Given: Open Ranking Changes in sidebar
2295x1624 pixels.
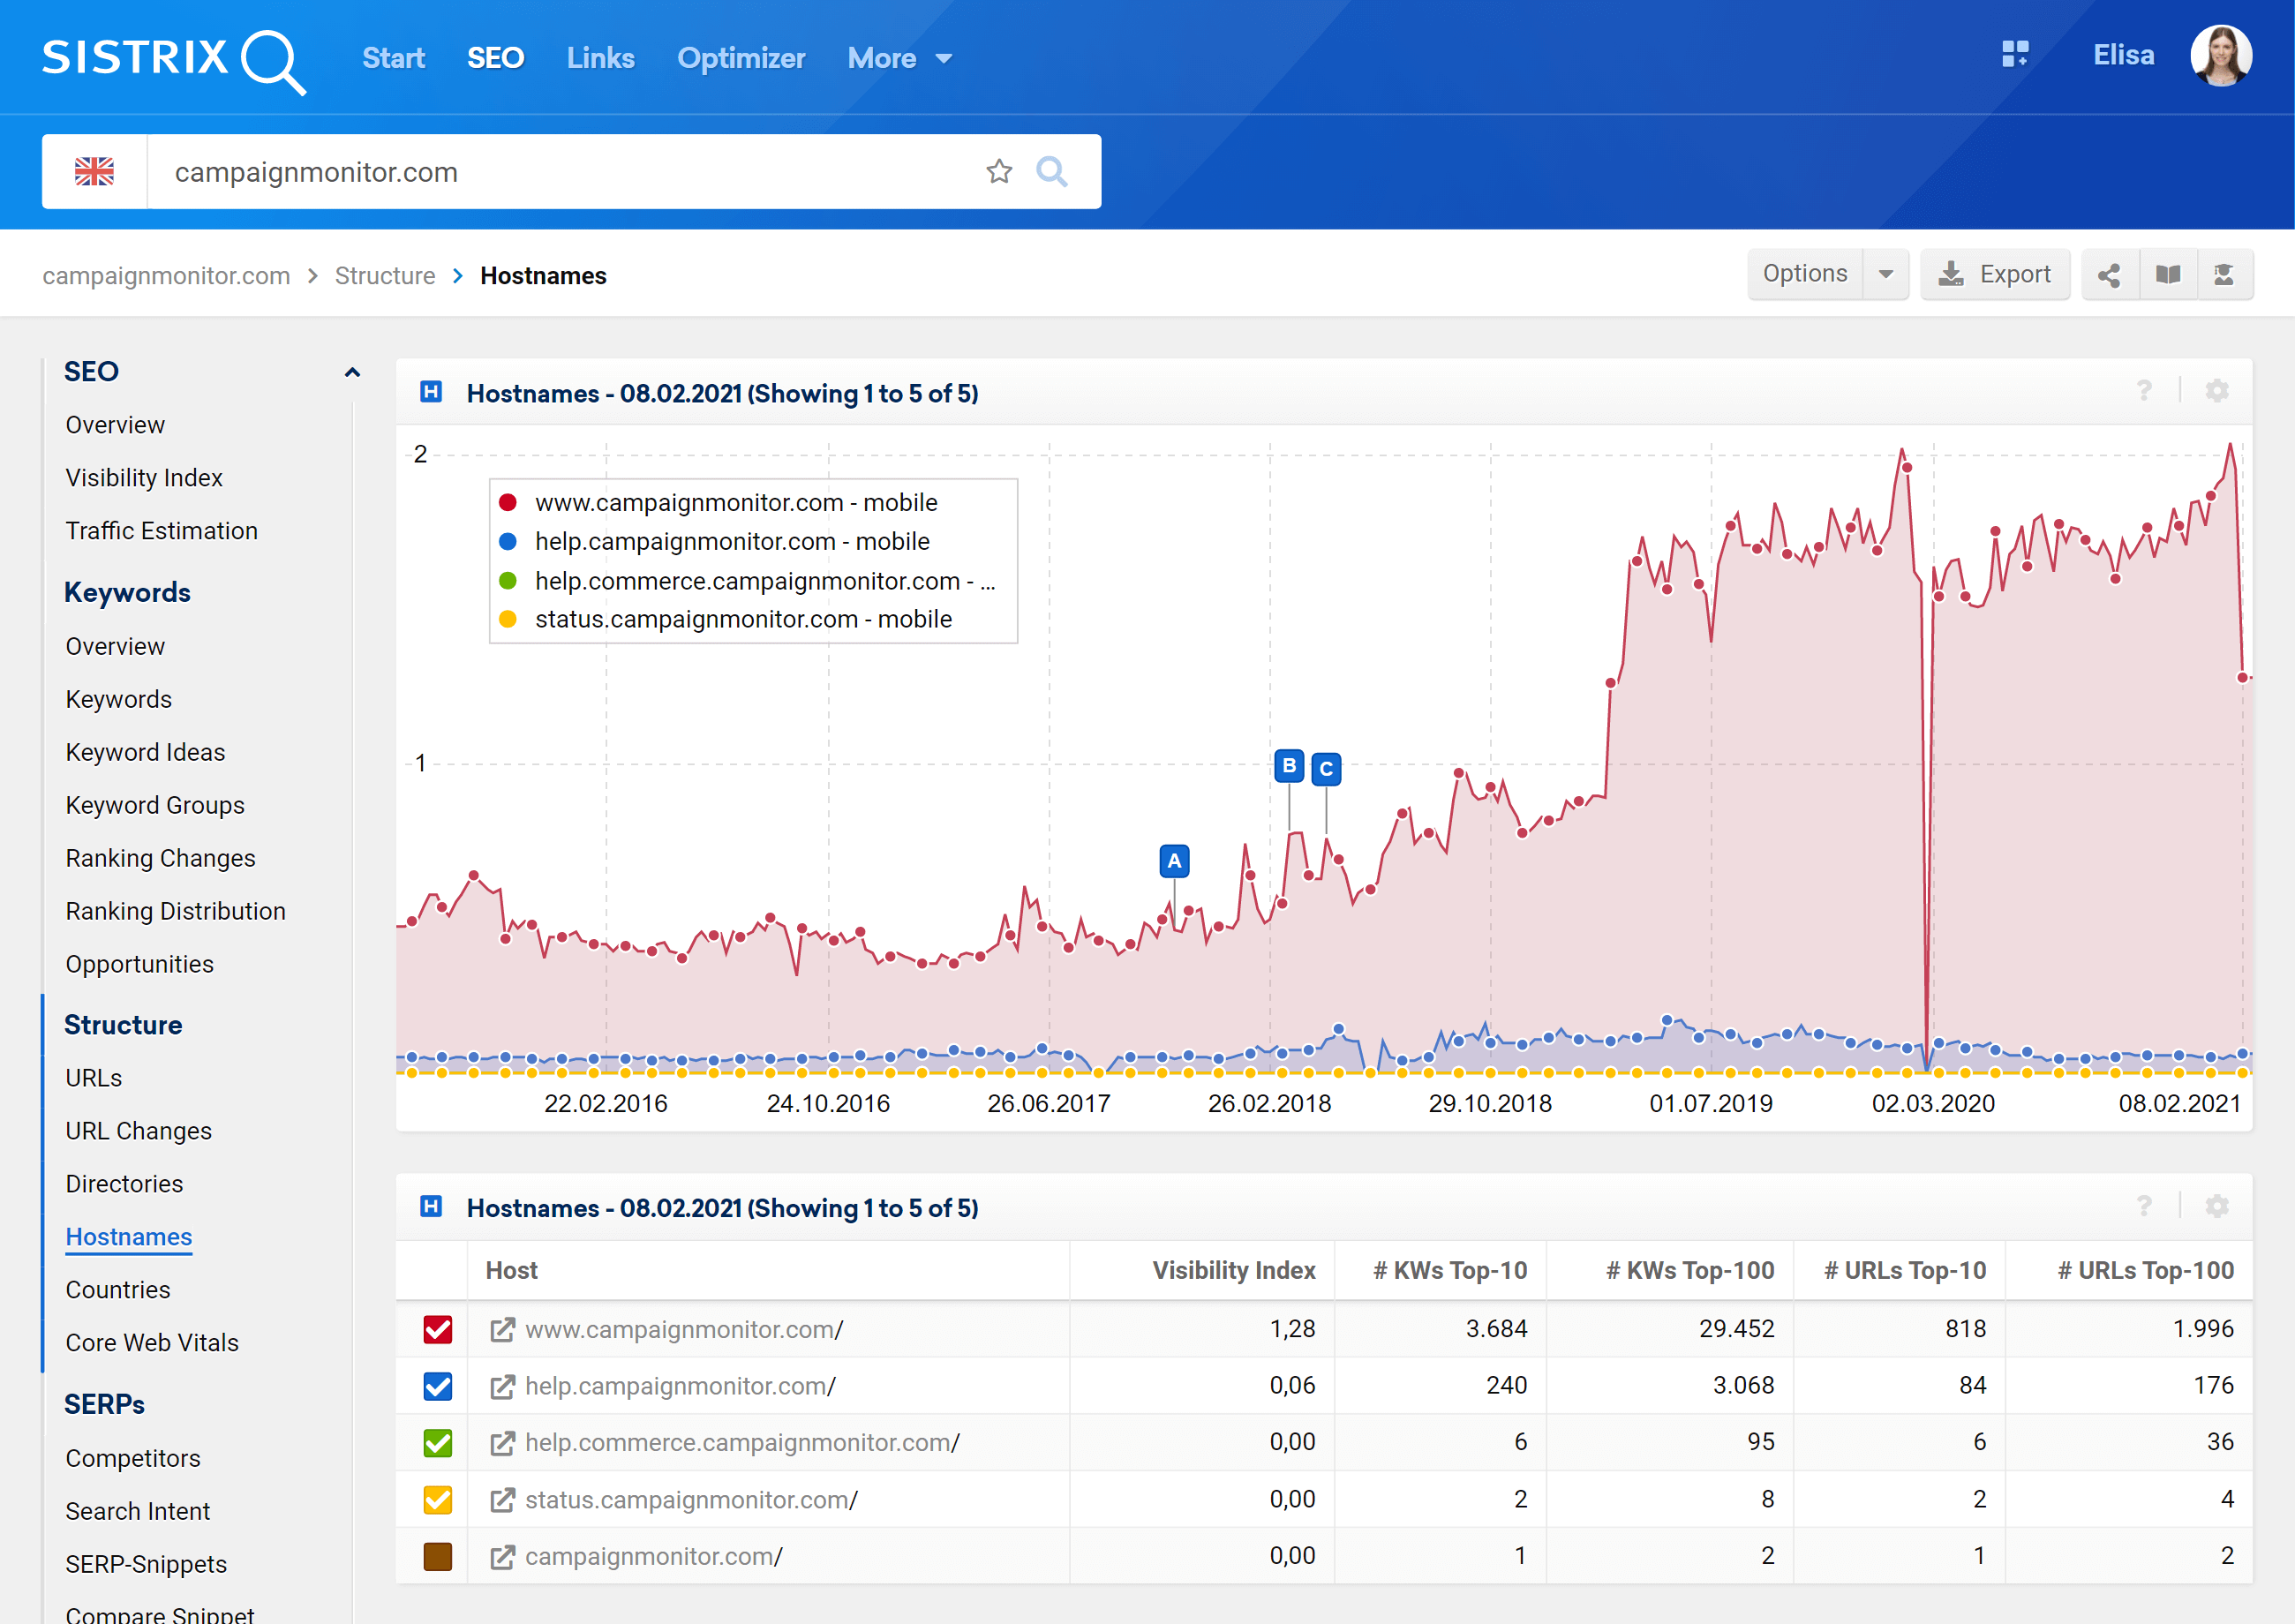Looking at the screenshot, I should coord(160,858).
